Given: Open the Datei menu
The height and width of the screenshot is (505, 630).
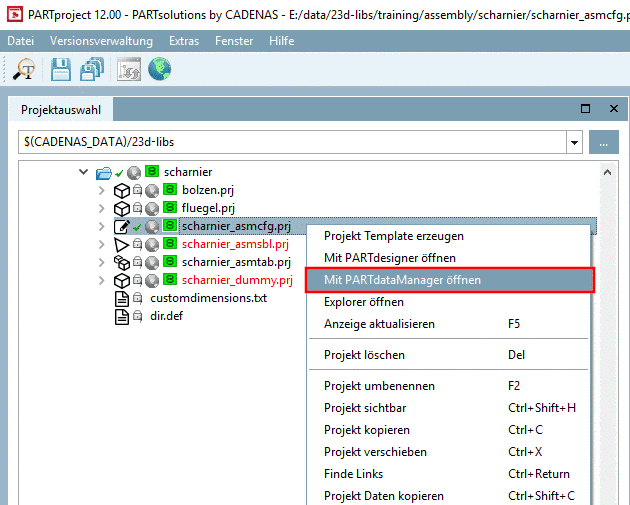Looking at the screenshot, I should (20, 41).
